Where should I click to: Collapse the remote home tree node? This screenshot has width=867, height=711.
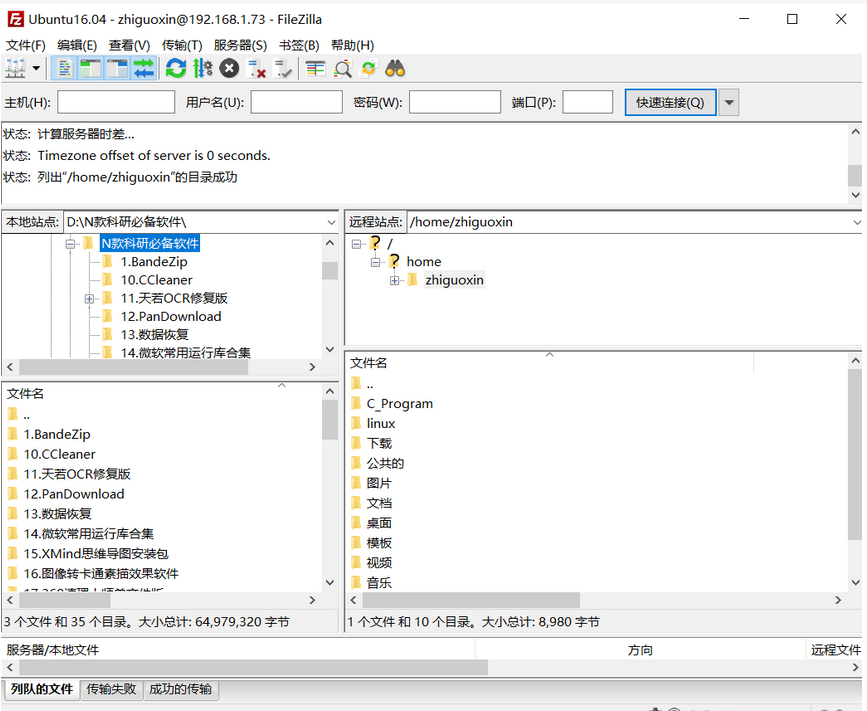pos(376,262)
